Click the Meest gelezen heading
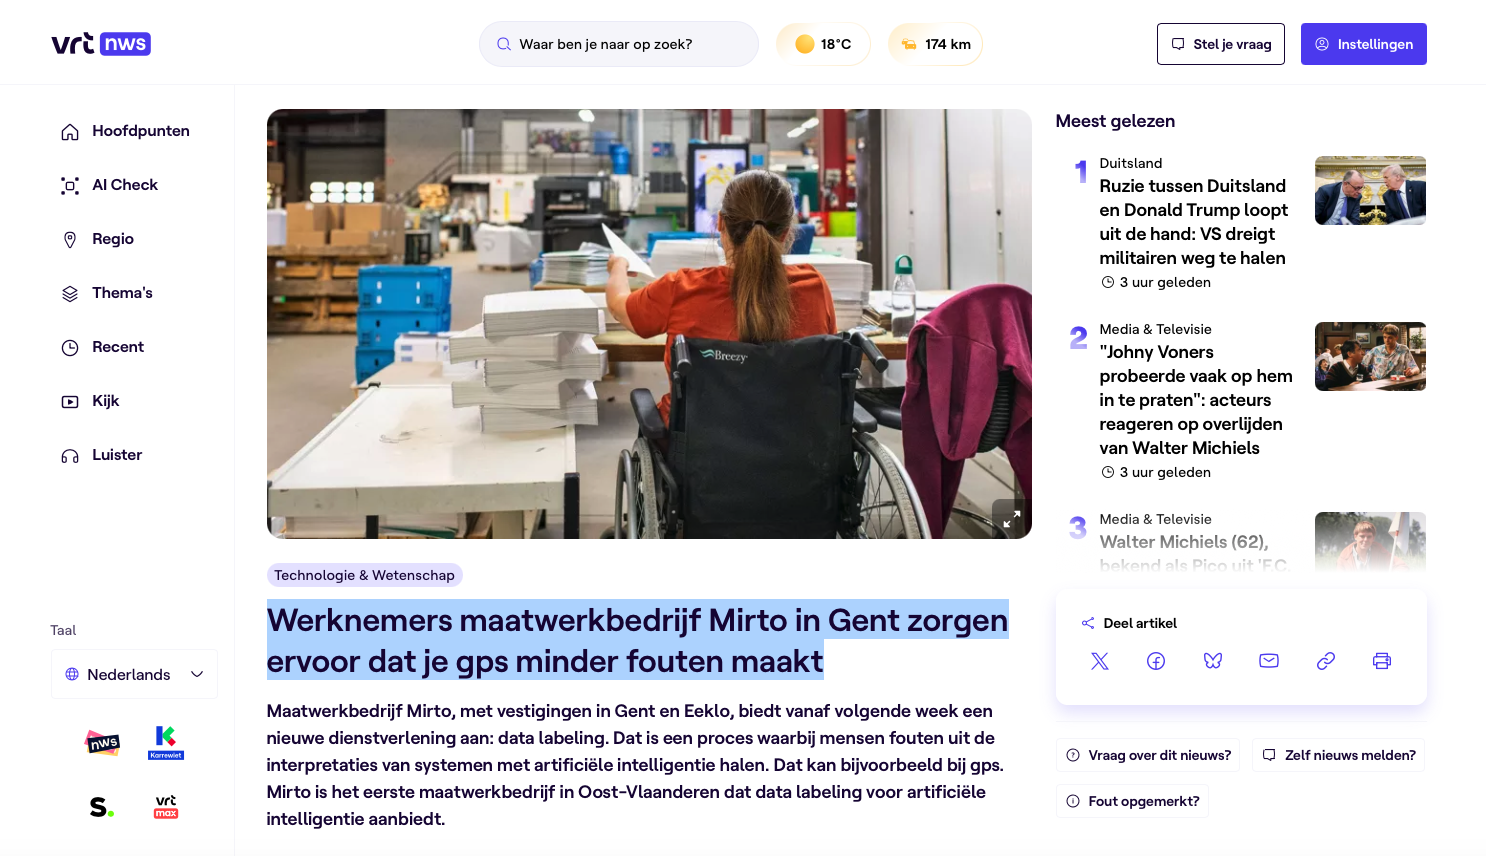This screenshot has height=856, width=1486. pos(1115,121)
